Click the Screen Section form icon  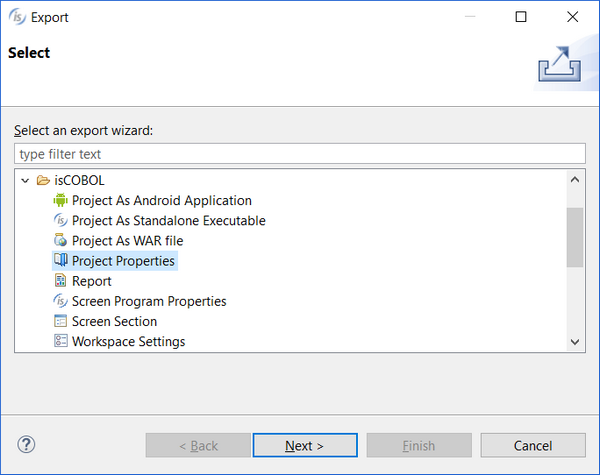pos(60,321)
